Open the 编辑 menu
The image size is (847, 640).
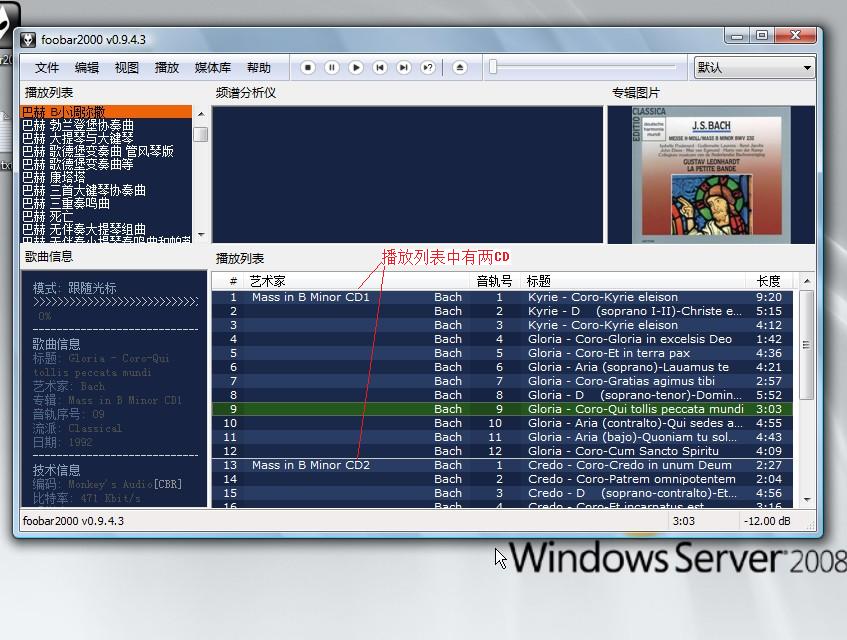click(86, 68)
